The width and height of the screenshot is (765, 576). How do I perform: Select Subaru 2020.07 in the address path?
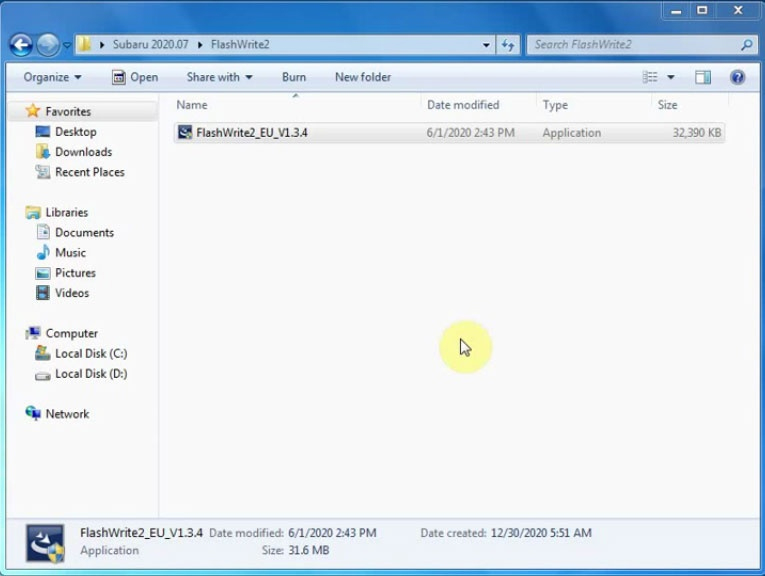150,44
